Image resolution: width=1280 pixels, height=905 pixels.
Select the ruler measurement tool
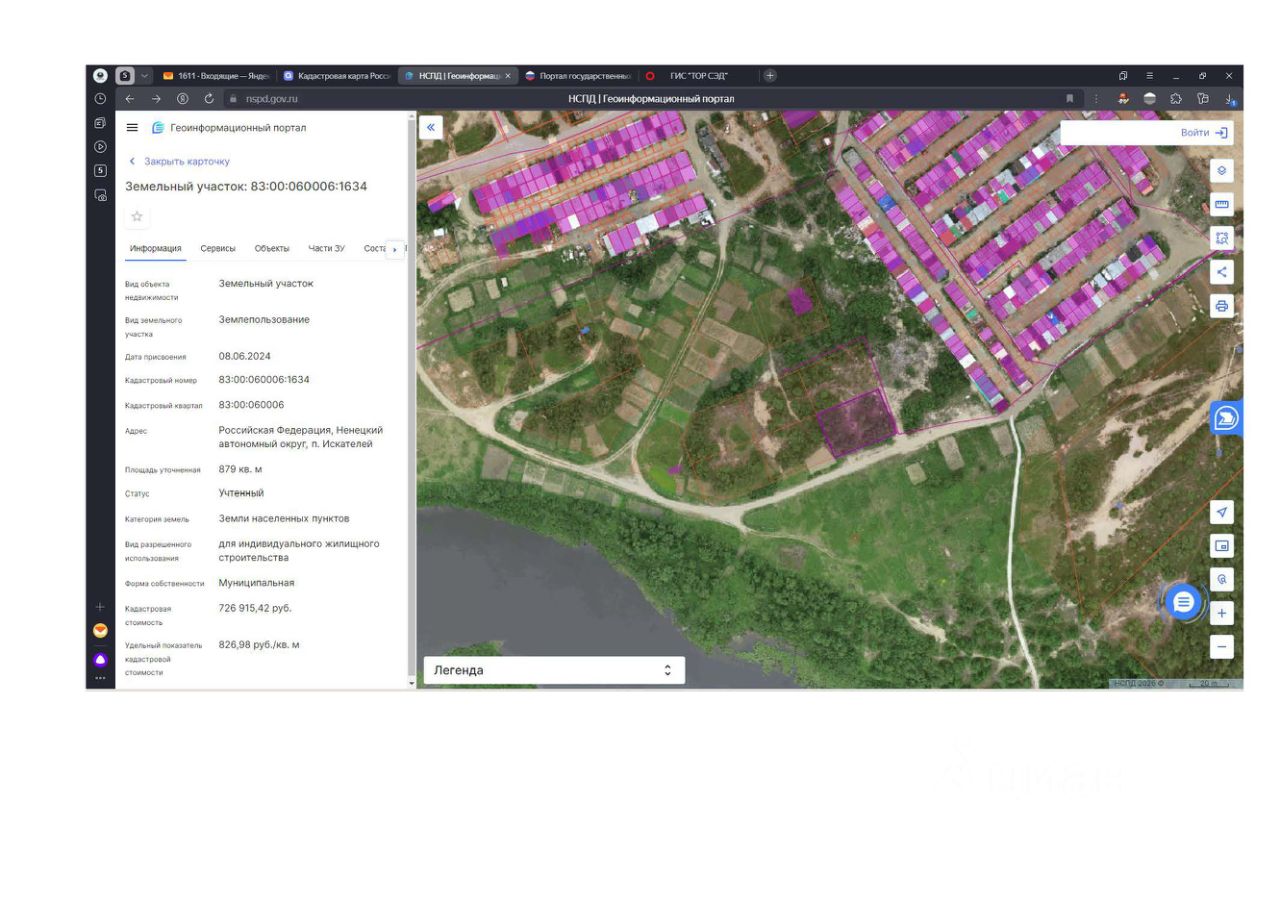pos(1221,204)
